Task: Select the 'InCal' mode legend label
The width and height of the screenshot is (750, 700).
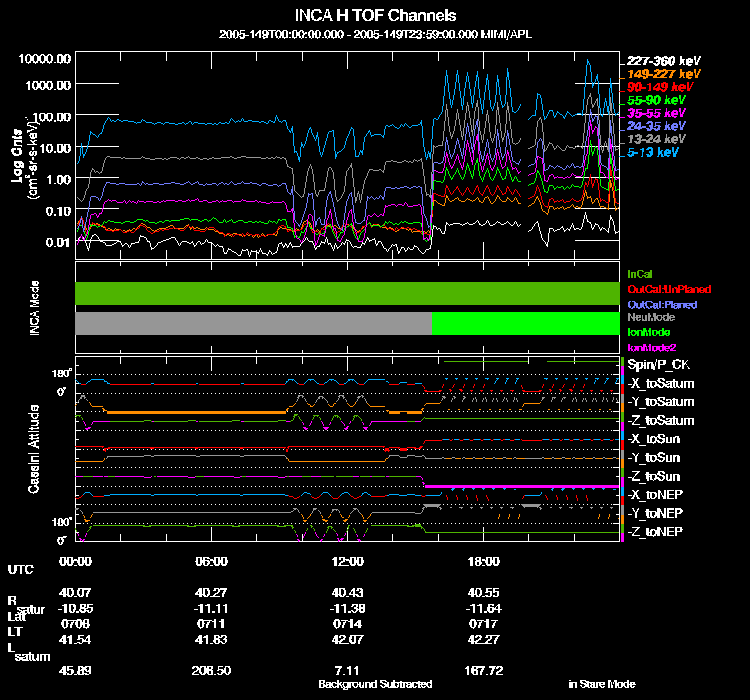Action: click(640, 274)
